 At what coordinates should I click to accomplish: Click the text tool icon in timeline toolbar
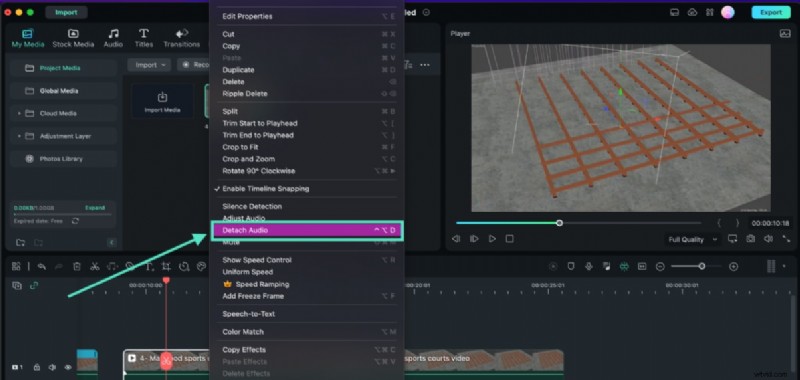149,266
